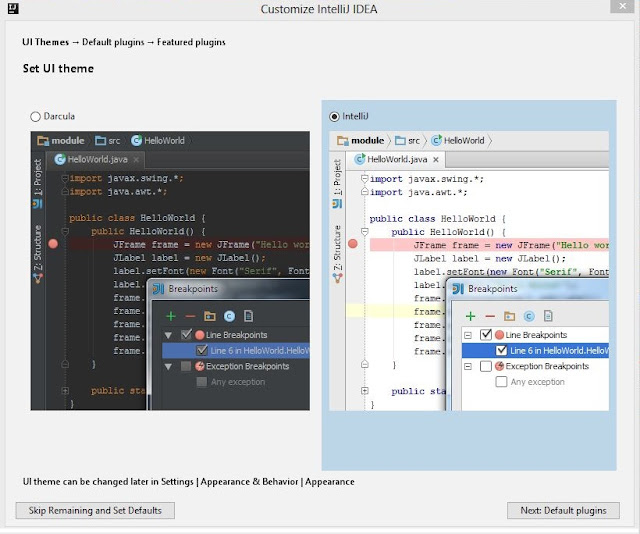Click the 'UI Themes' breadcrumb step
The height and width of the screenshot is (534, 640).
(x=45, y=42)
